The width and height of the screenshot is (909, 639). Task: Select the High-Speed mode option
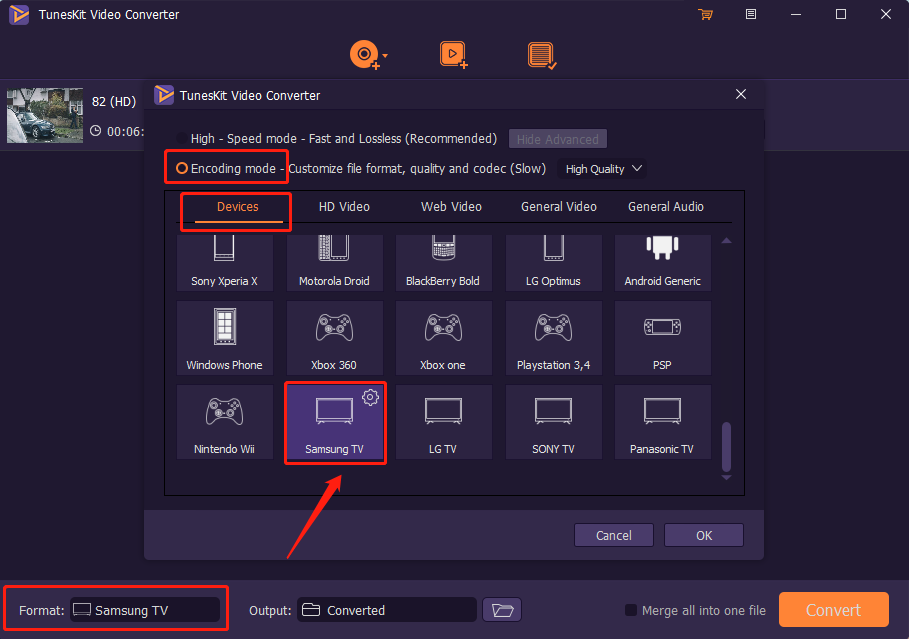point(181,139)
